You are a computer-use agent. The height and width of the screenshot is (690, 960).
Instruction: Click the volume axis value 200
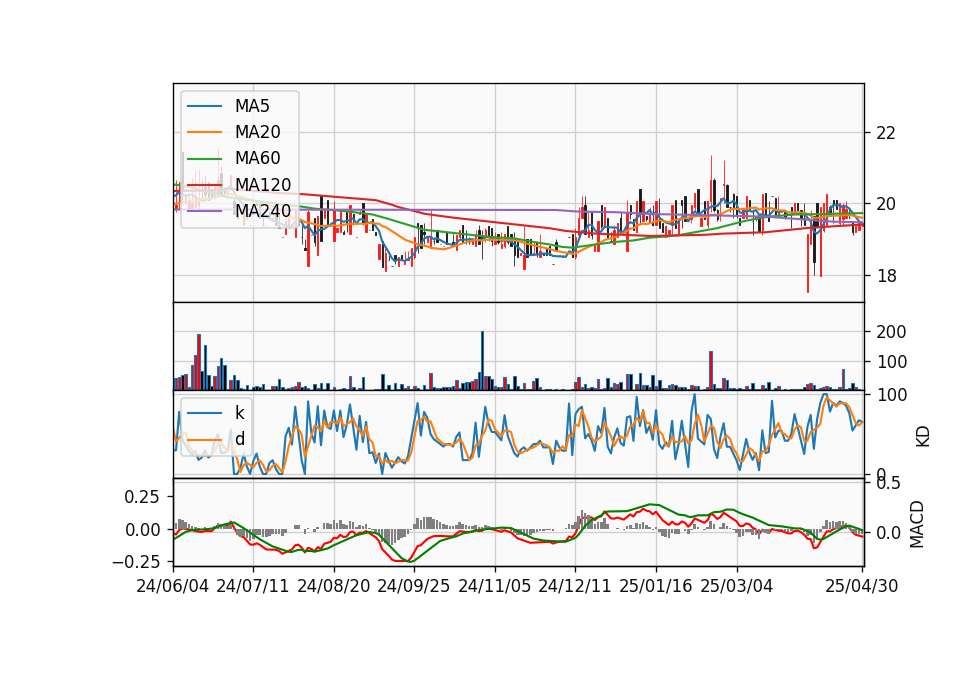click(891, 332)
